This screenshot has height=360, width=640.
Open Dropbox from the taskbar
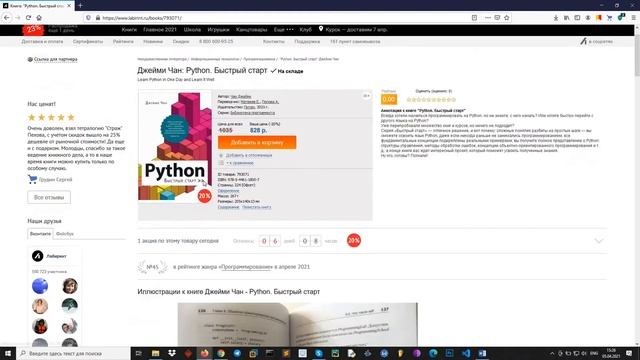[x=172, y=353]
